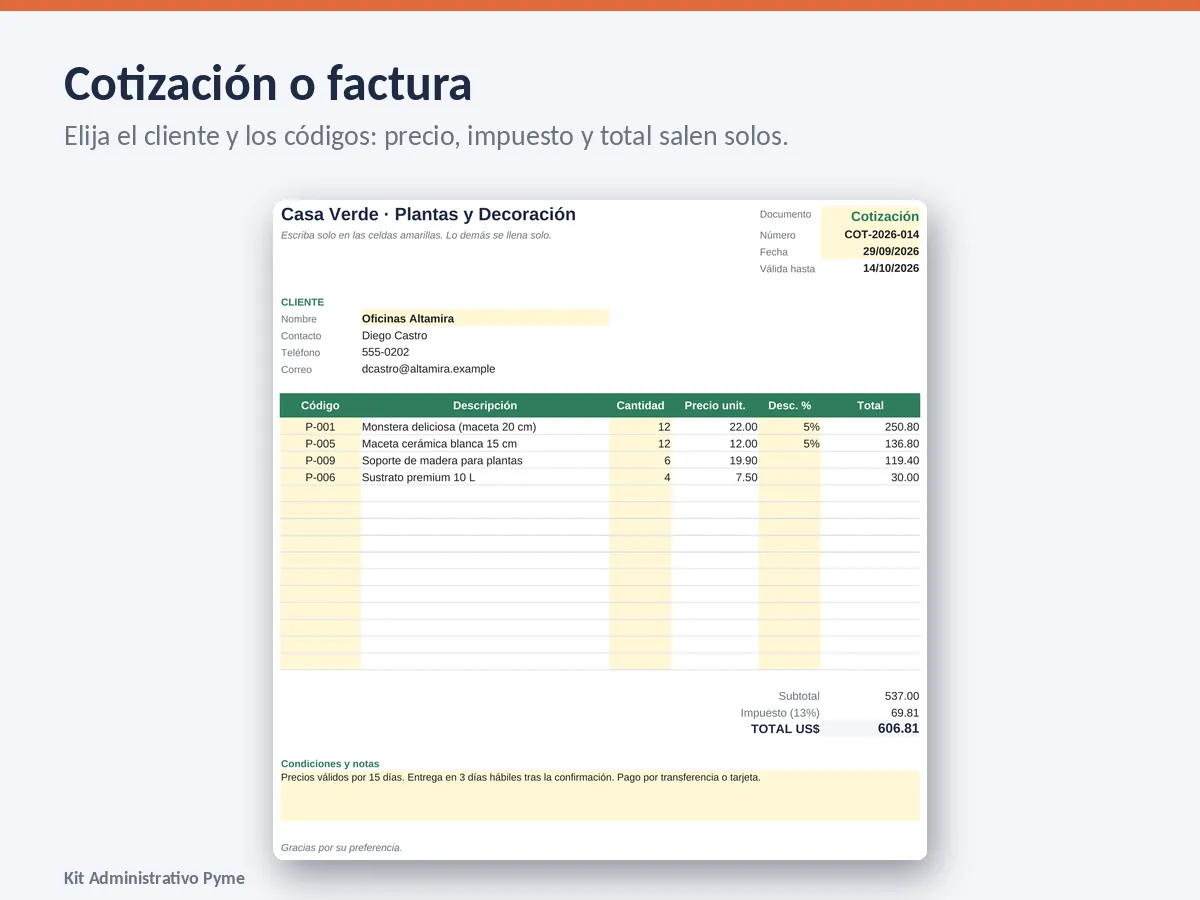Click unit price '22.00'
Image resolution: width=1200 pixels, height=900 pixels.
[743, 427]
